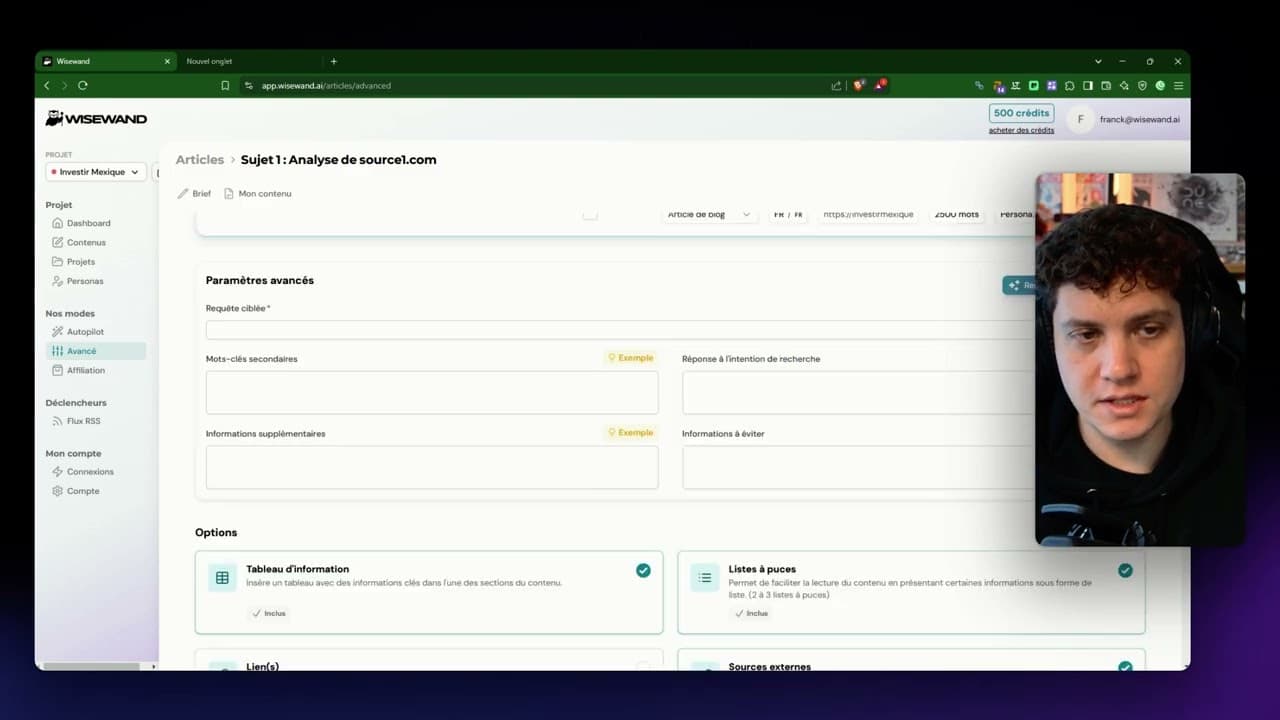1280x720 pixels.
Task: Disable the Tableau d'information option
Action: [643, 570]
